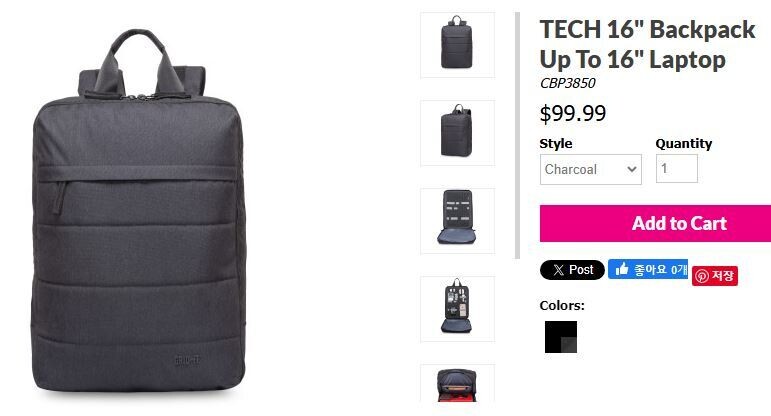
Task: Click the $99.99 price label
Action: click(573, 114)
